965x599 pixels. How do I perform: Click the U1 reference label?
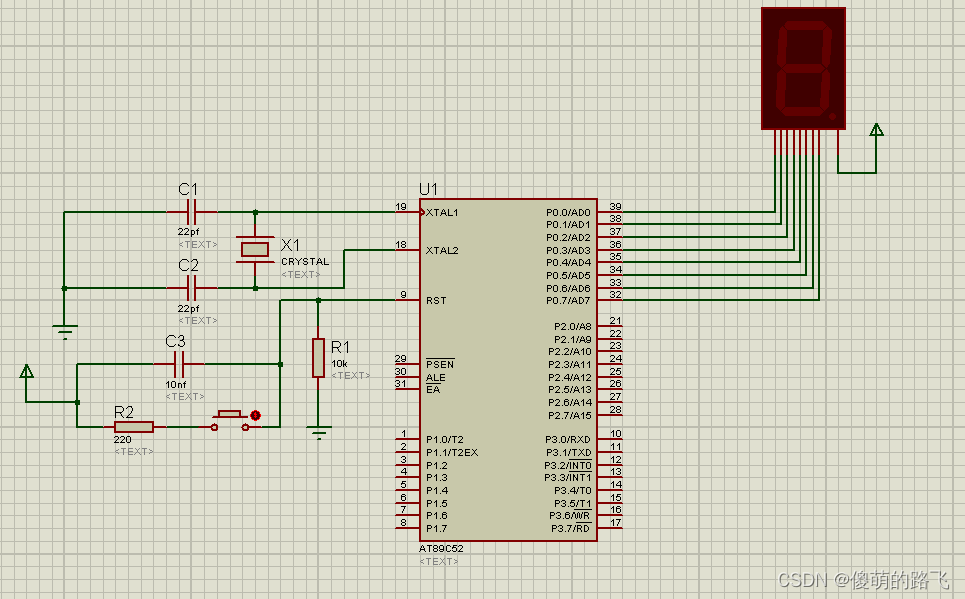pyautogui.click(x=428, y=189)
